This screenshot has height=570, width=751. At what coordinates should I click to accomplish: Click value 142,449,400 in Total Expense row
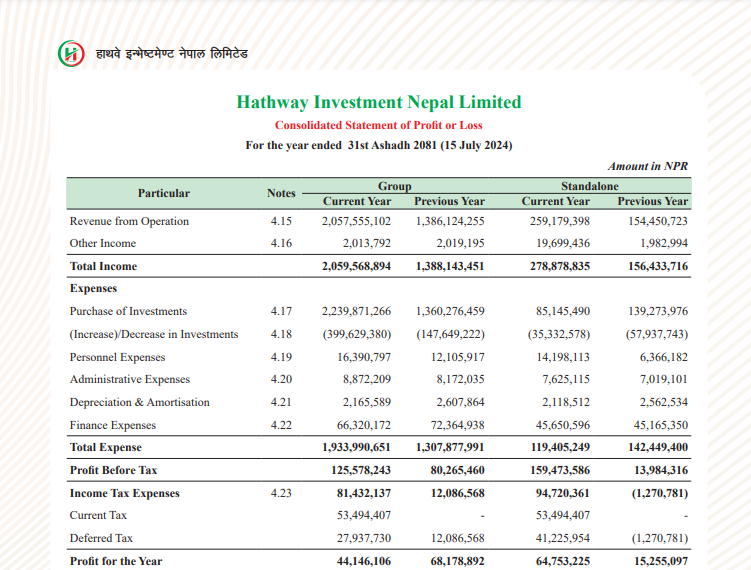(x=658, y=447)
